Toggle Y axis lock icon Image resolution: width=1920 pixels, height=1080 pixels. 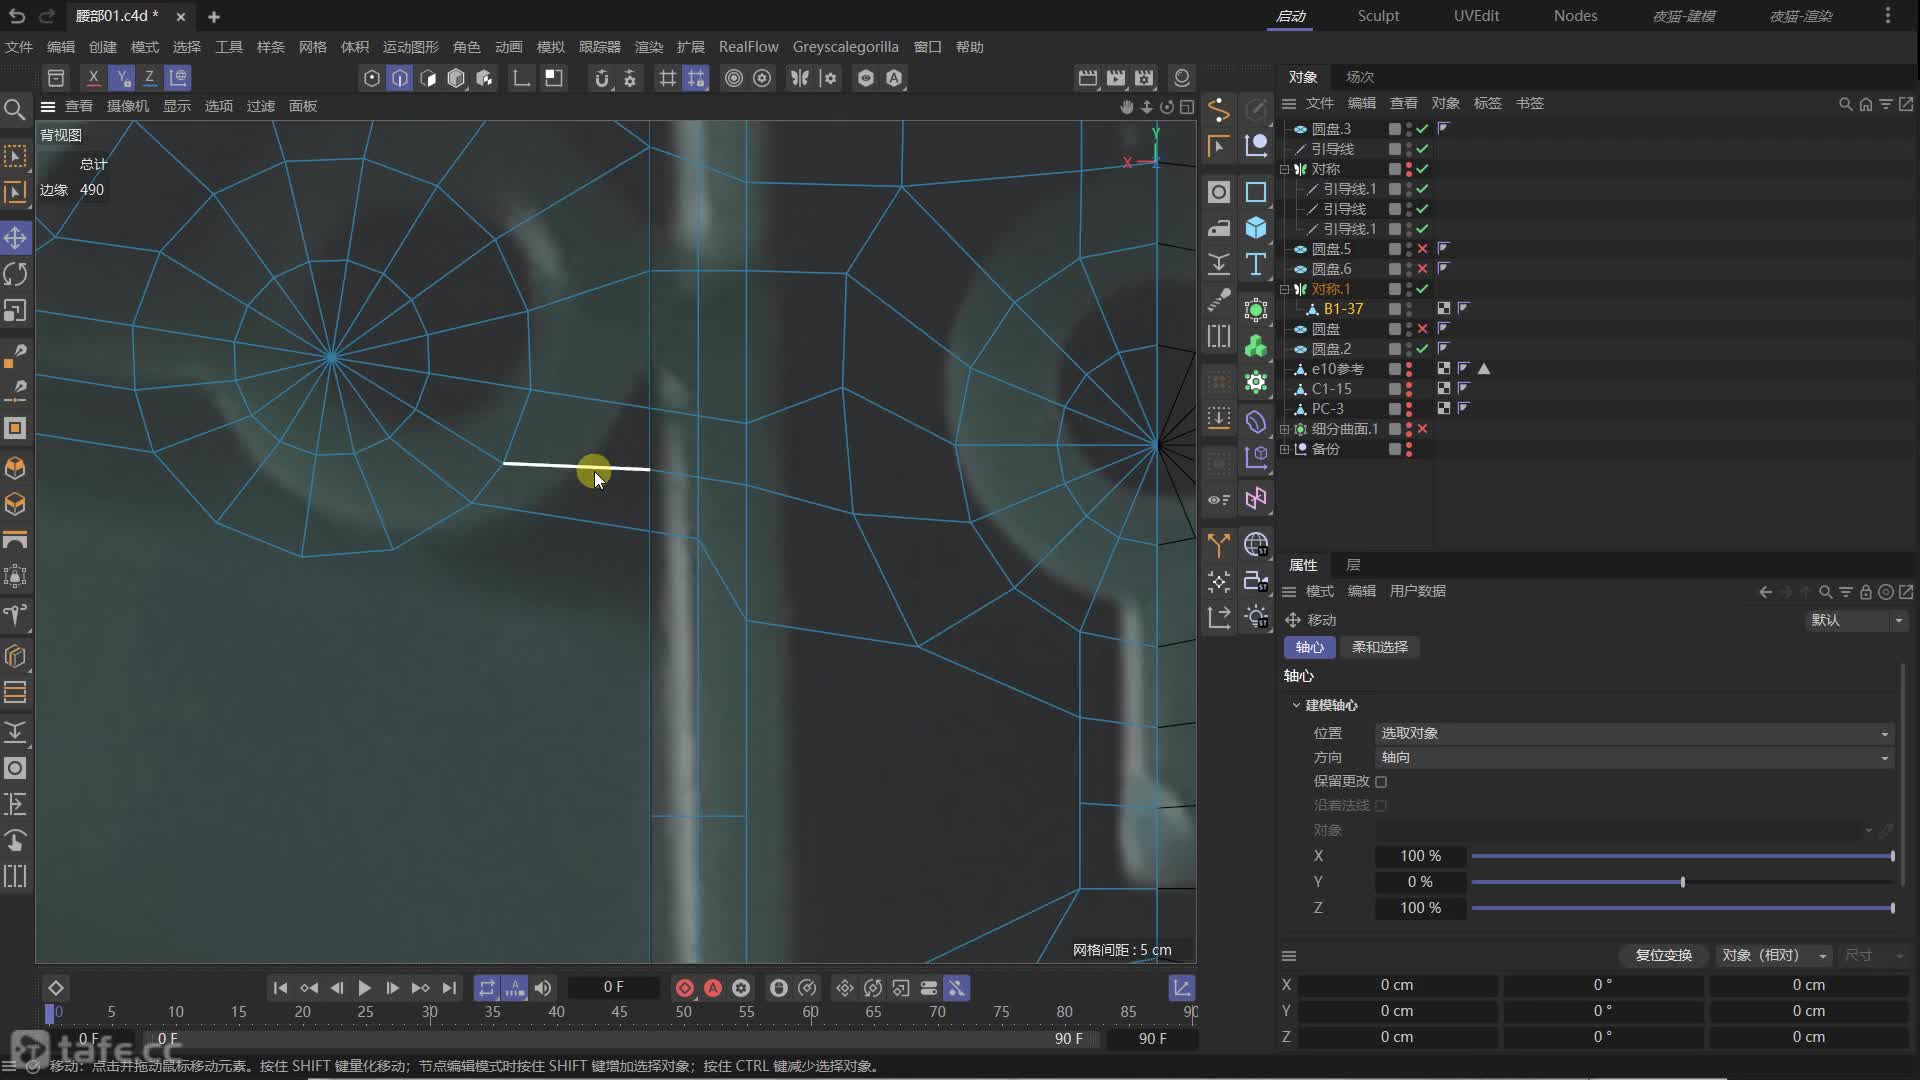121,77
